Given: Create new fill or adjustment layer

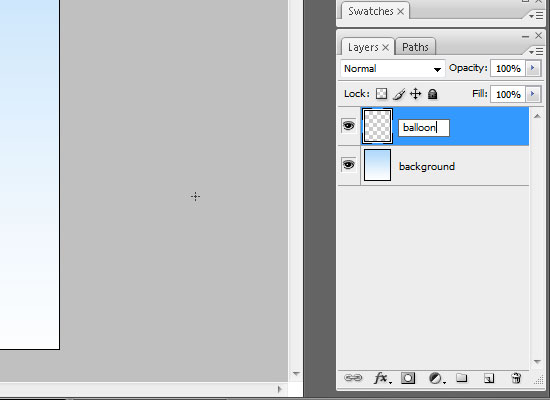Looking at the screenshot, I should pyautogui.click(x=437, y=378).
